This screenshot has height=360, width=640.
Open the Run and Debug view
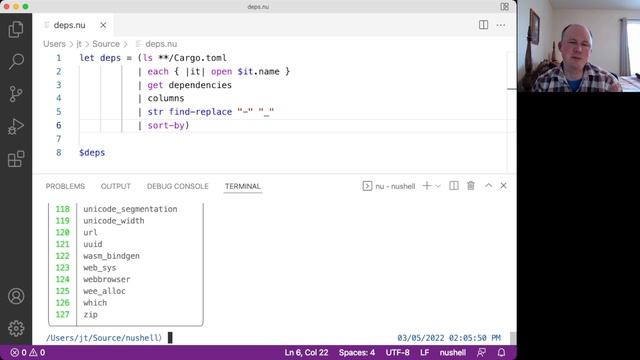16,127
